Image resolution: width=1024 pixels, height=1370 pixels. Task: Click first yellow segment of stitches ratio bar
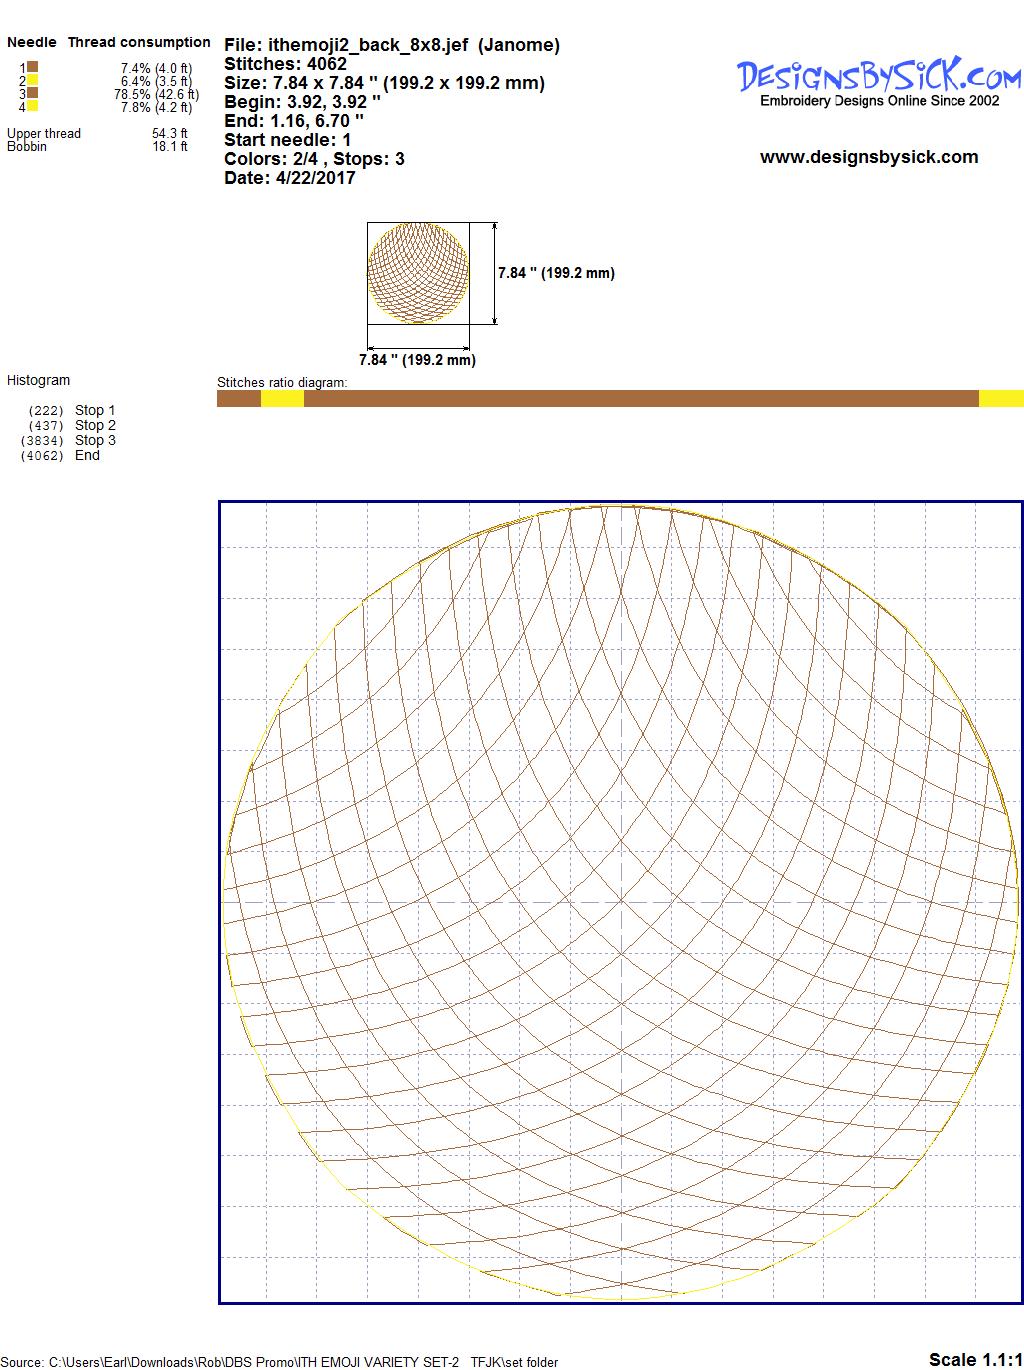(x=282, y=399)
